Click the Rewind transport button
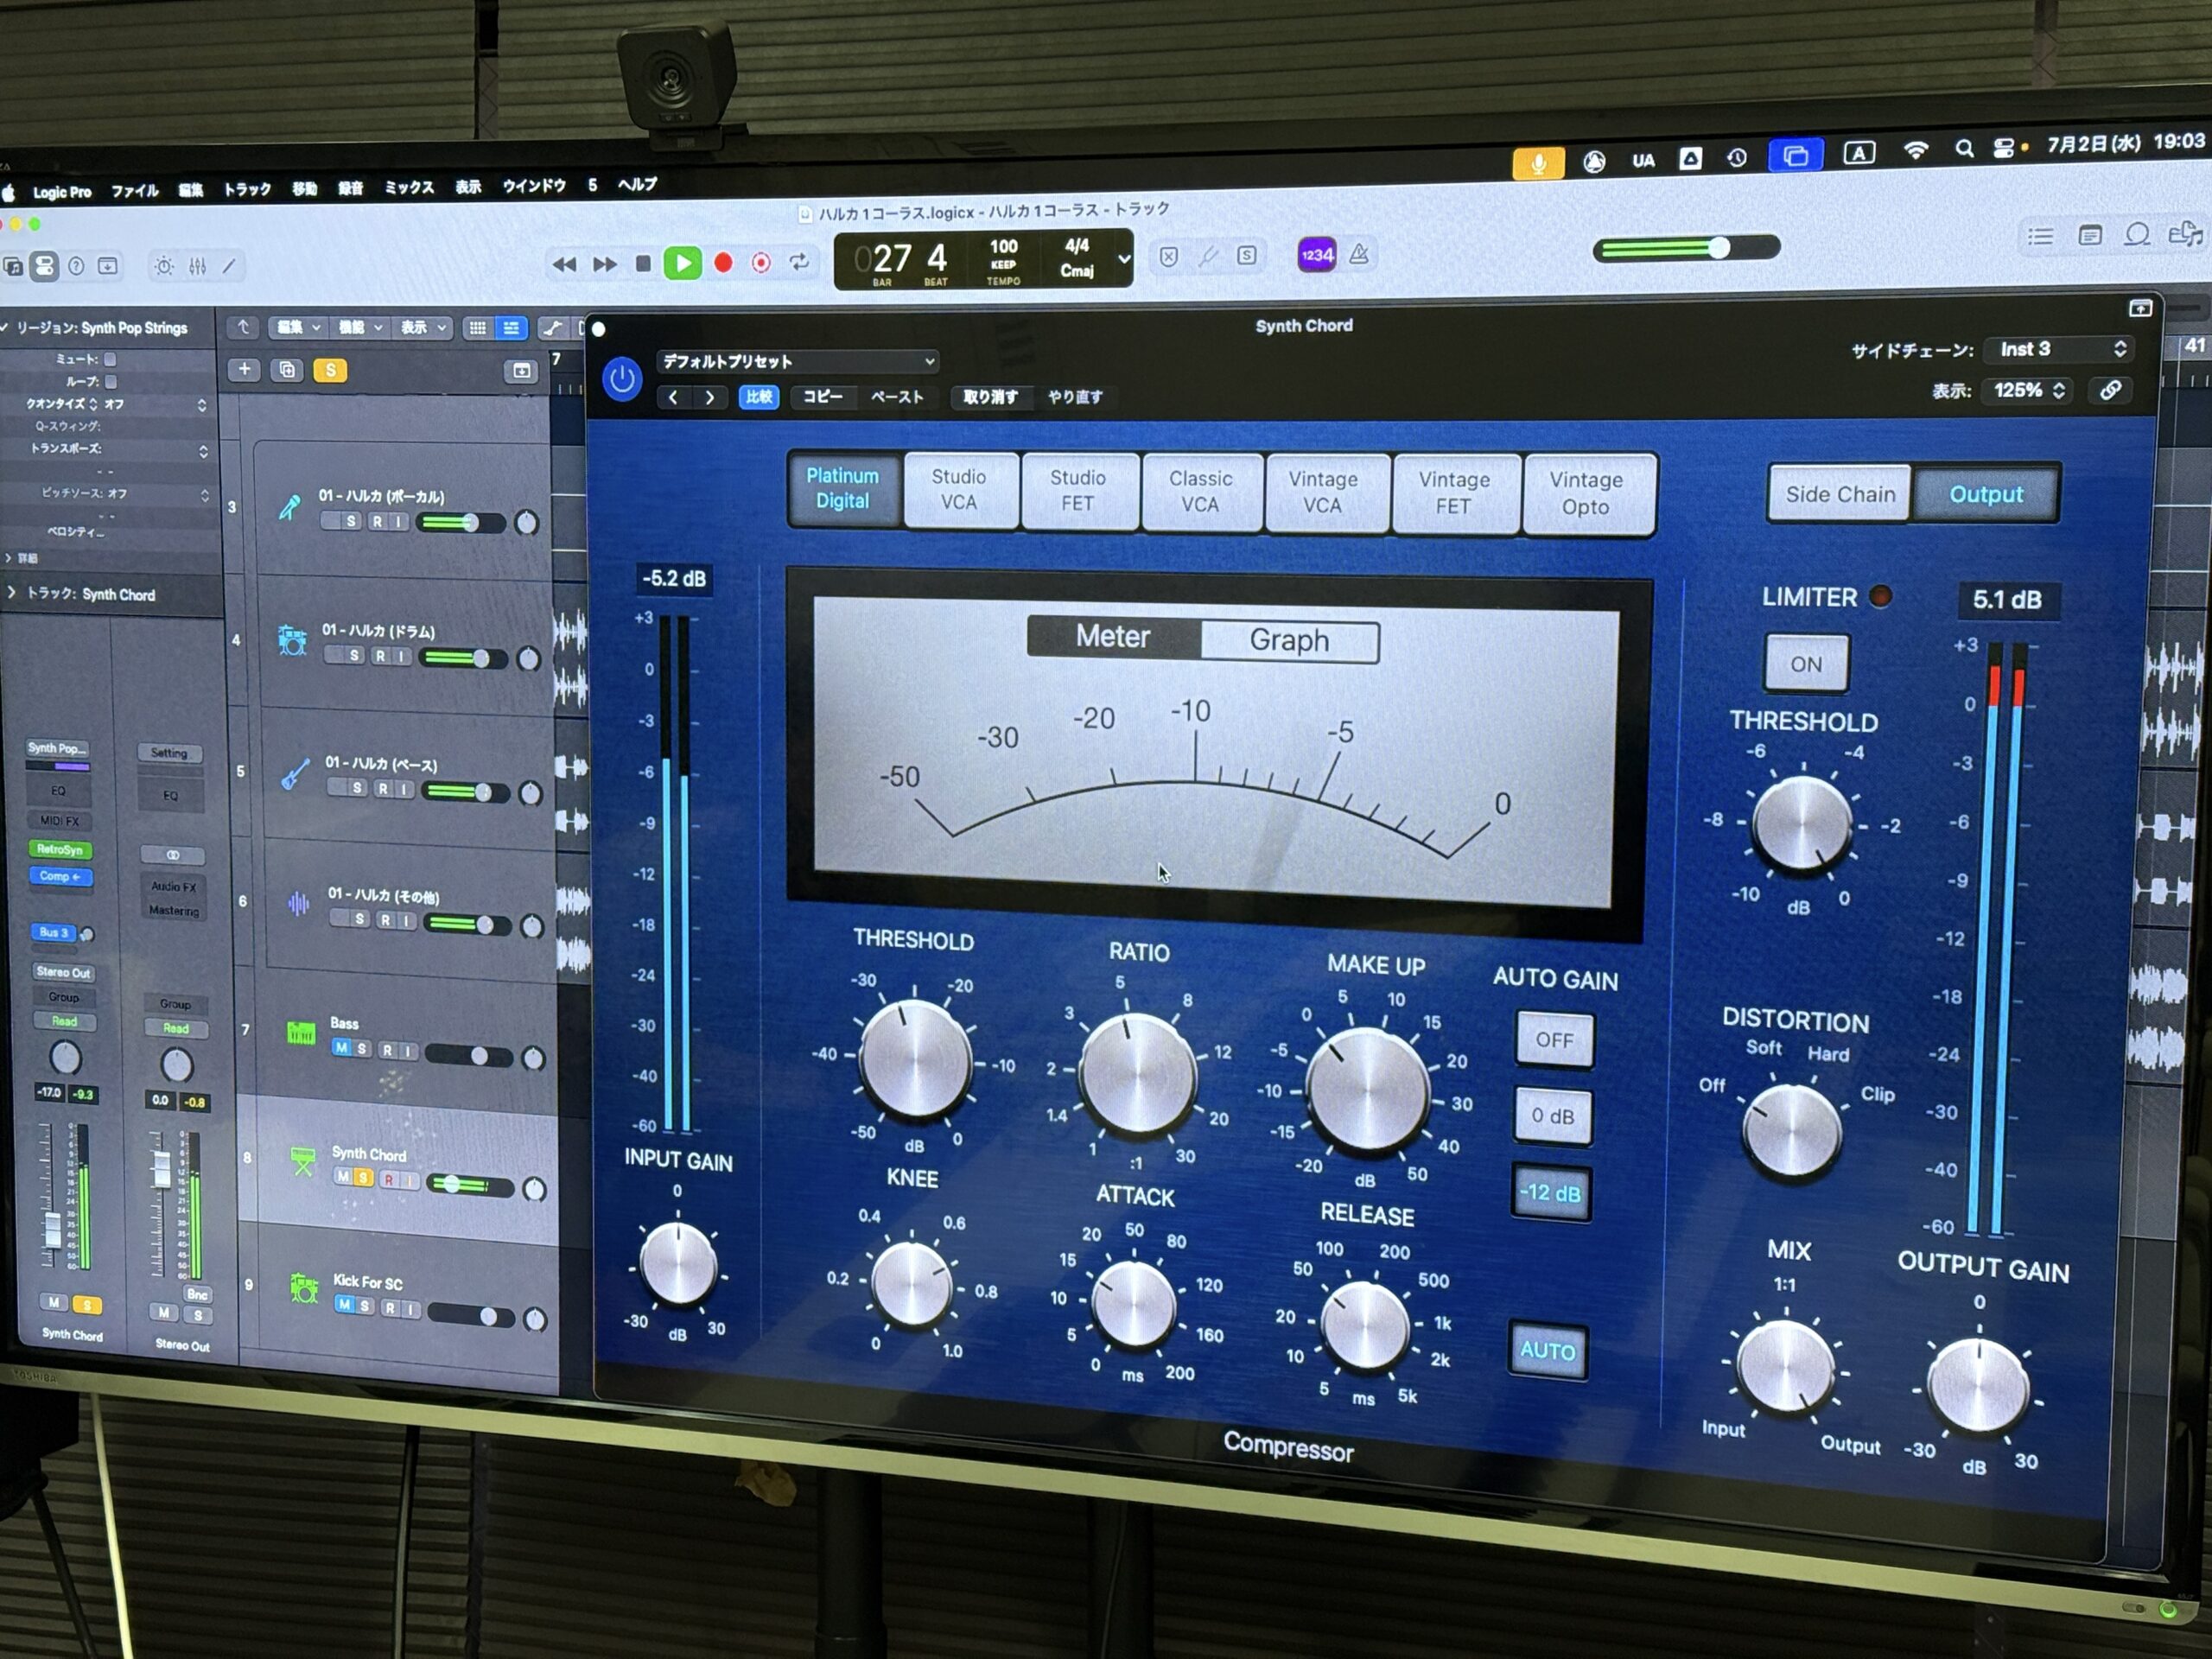This screenshot has height=1659, width=2212. pos(564,265)
